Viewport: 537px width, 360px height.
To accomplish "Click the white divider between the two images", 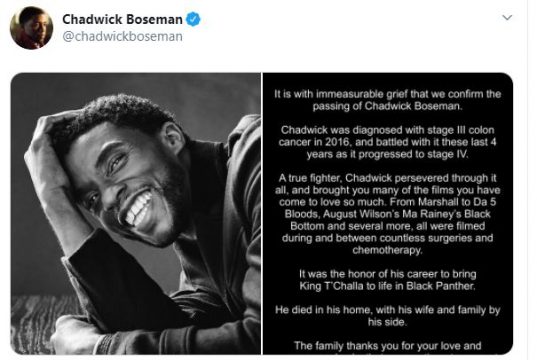I will (x=262, y=213).
